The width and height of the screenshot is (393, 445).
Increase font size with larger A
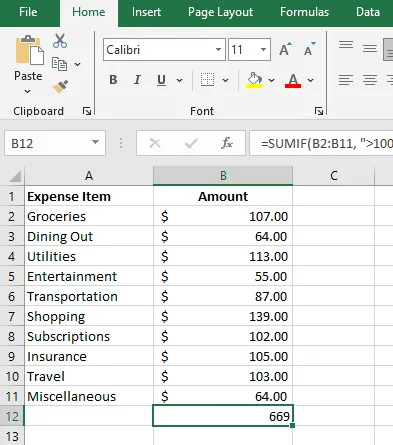285,50
